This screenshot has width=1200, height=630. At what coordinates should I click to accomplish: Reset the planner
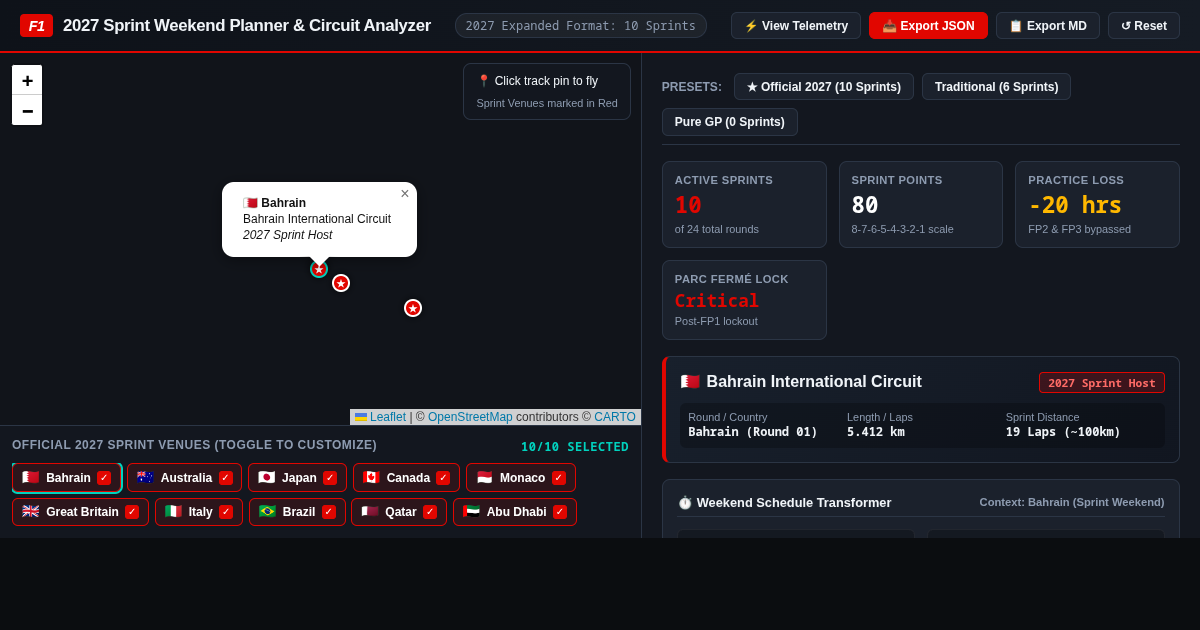1144,26
